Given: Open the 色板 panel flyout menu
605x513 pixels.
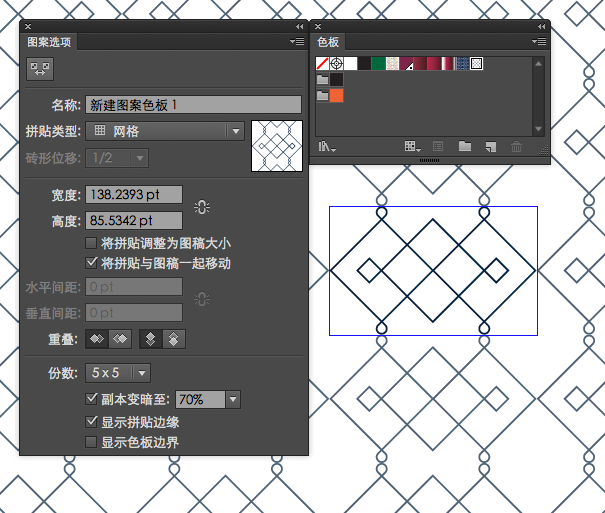Looking at the screenshot, I should pos(539,41).
